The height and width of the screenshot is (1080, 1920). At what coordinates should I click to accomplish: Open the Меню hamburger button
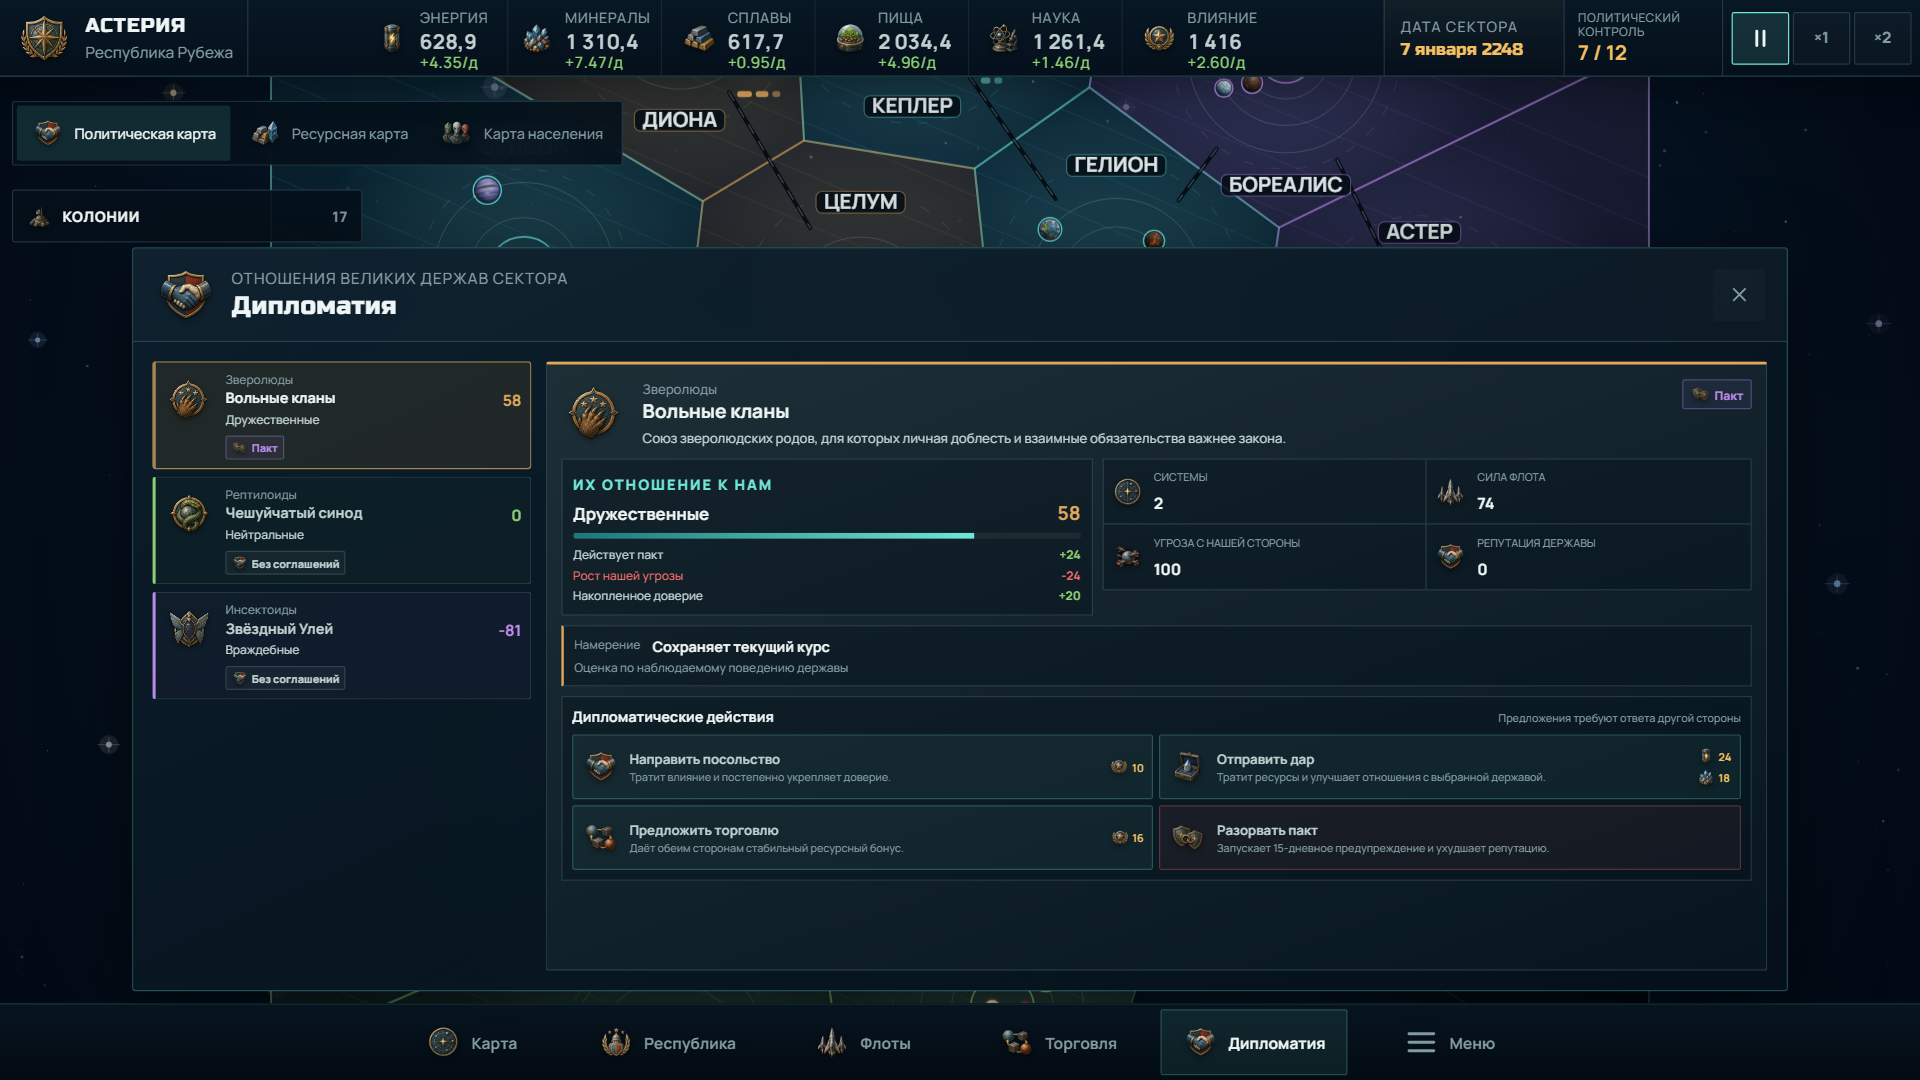coord(1451,1043)
